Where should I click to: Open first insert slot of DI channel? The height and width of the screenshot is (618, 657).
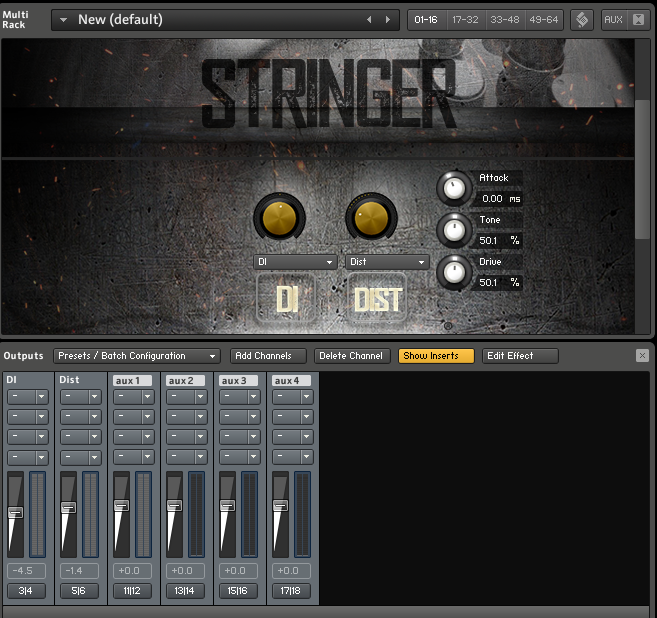[28, 397]
